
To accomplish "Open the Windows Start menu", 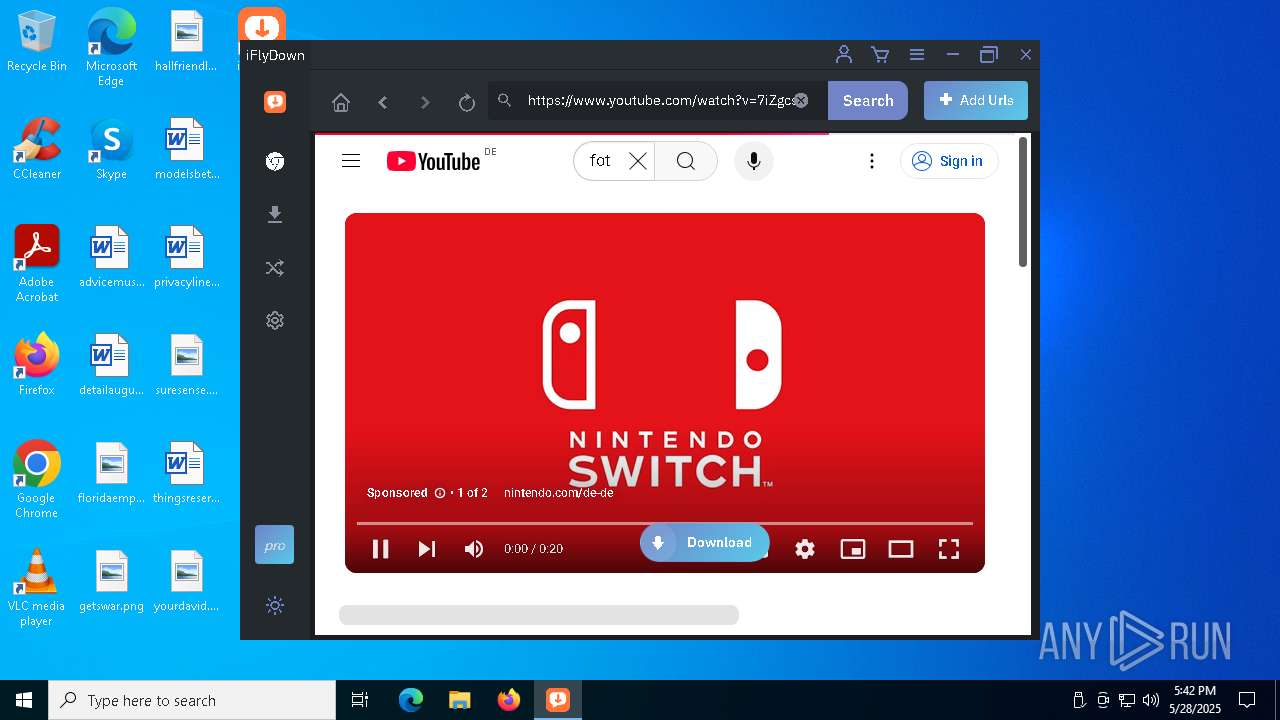I will 24,700.
